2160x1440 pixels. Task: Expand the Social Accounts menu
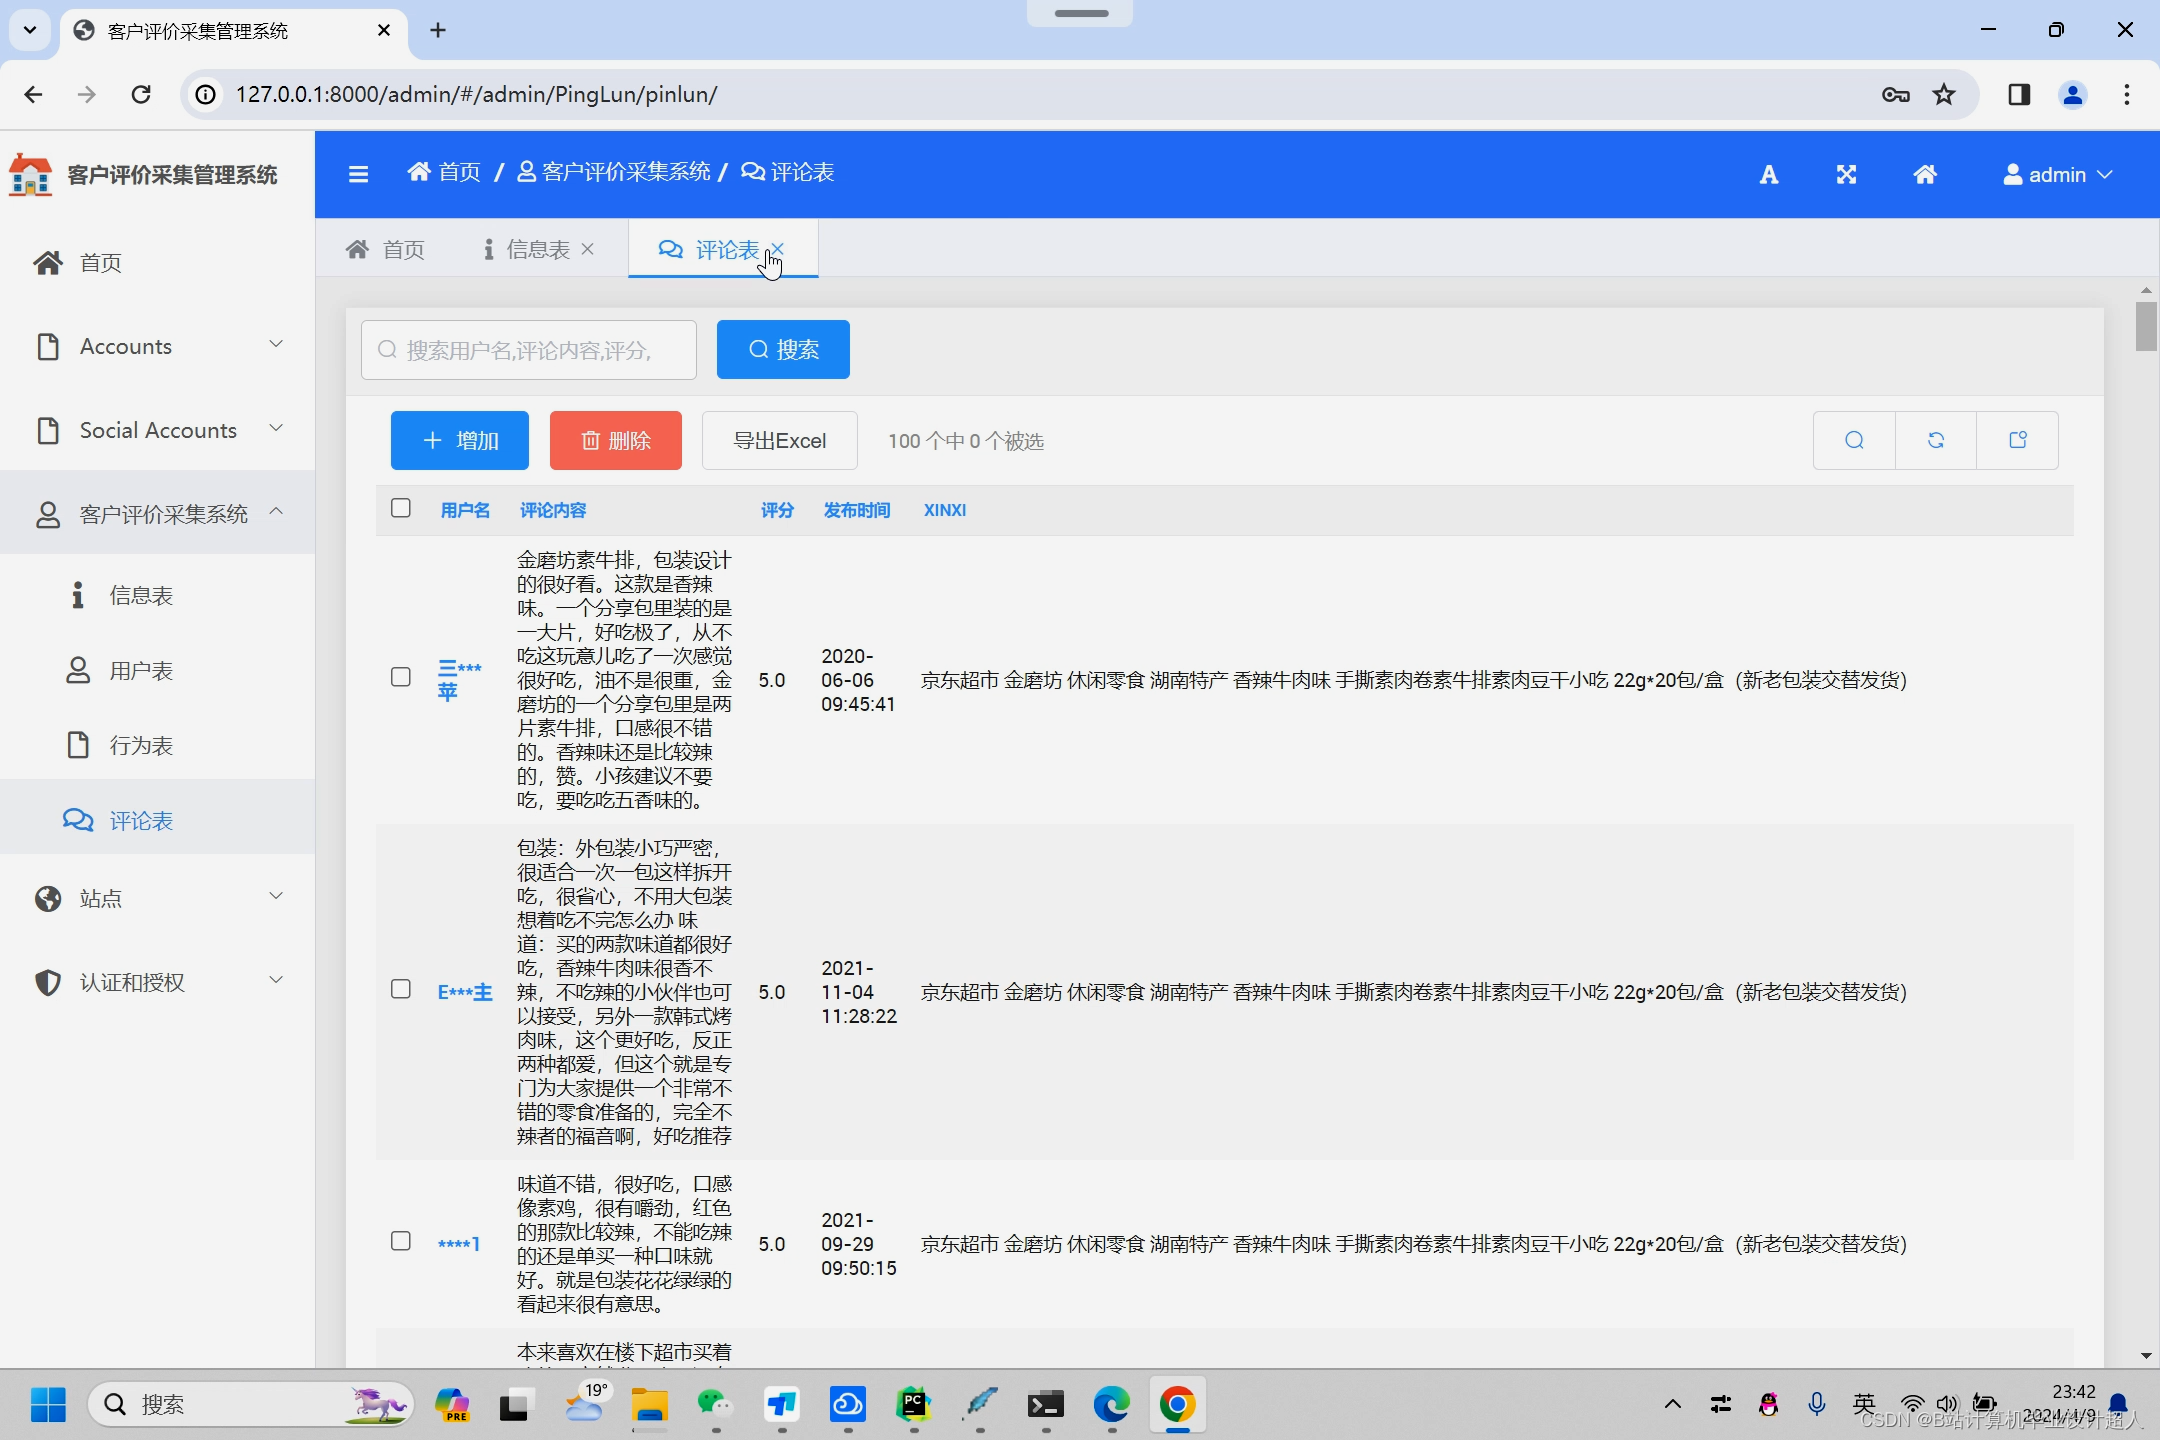click(x=158, y=430)
